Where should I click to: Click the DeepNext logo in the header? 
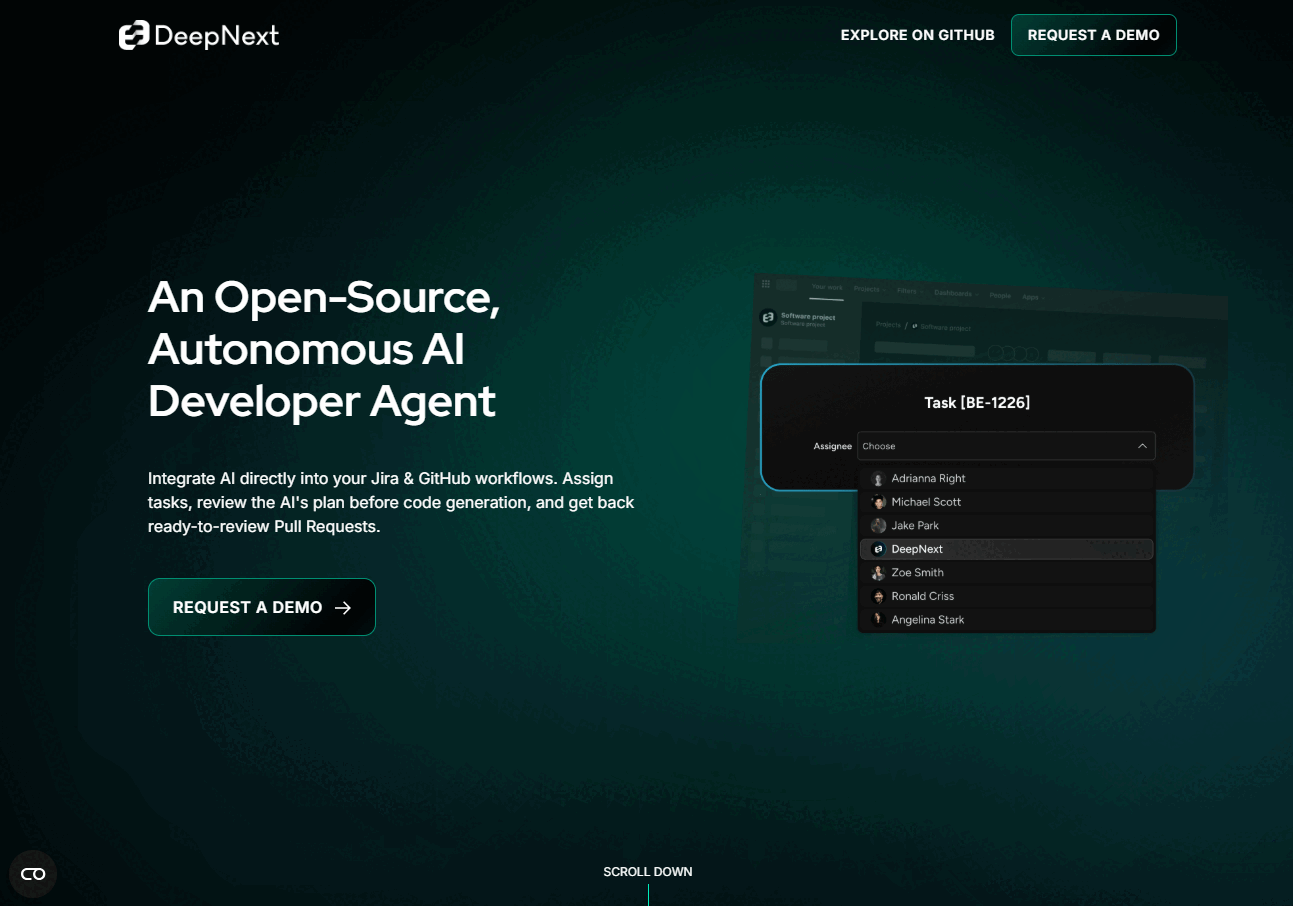pyautogui.click(x=198, y=36)
